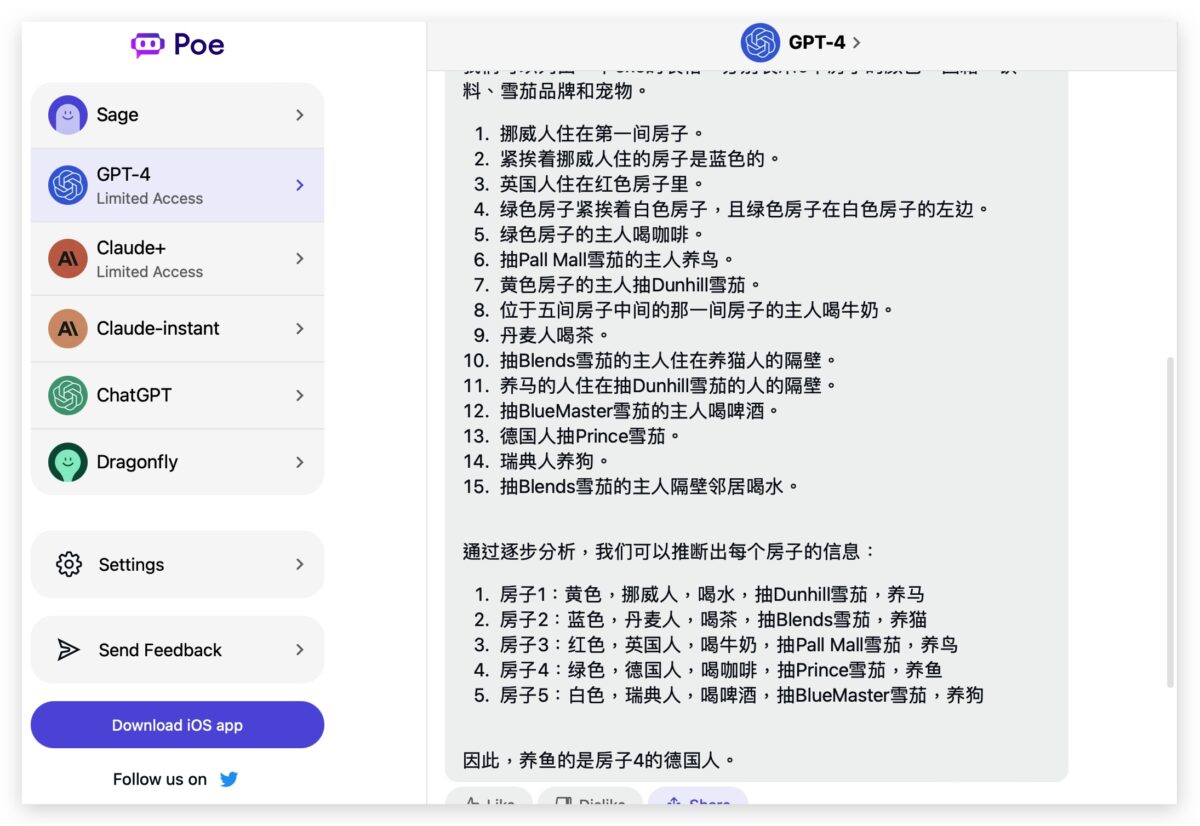Click the Settings gear icon
This screenshot has width=1200, height=826.
[69, 564]
